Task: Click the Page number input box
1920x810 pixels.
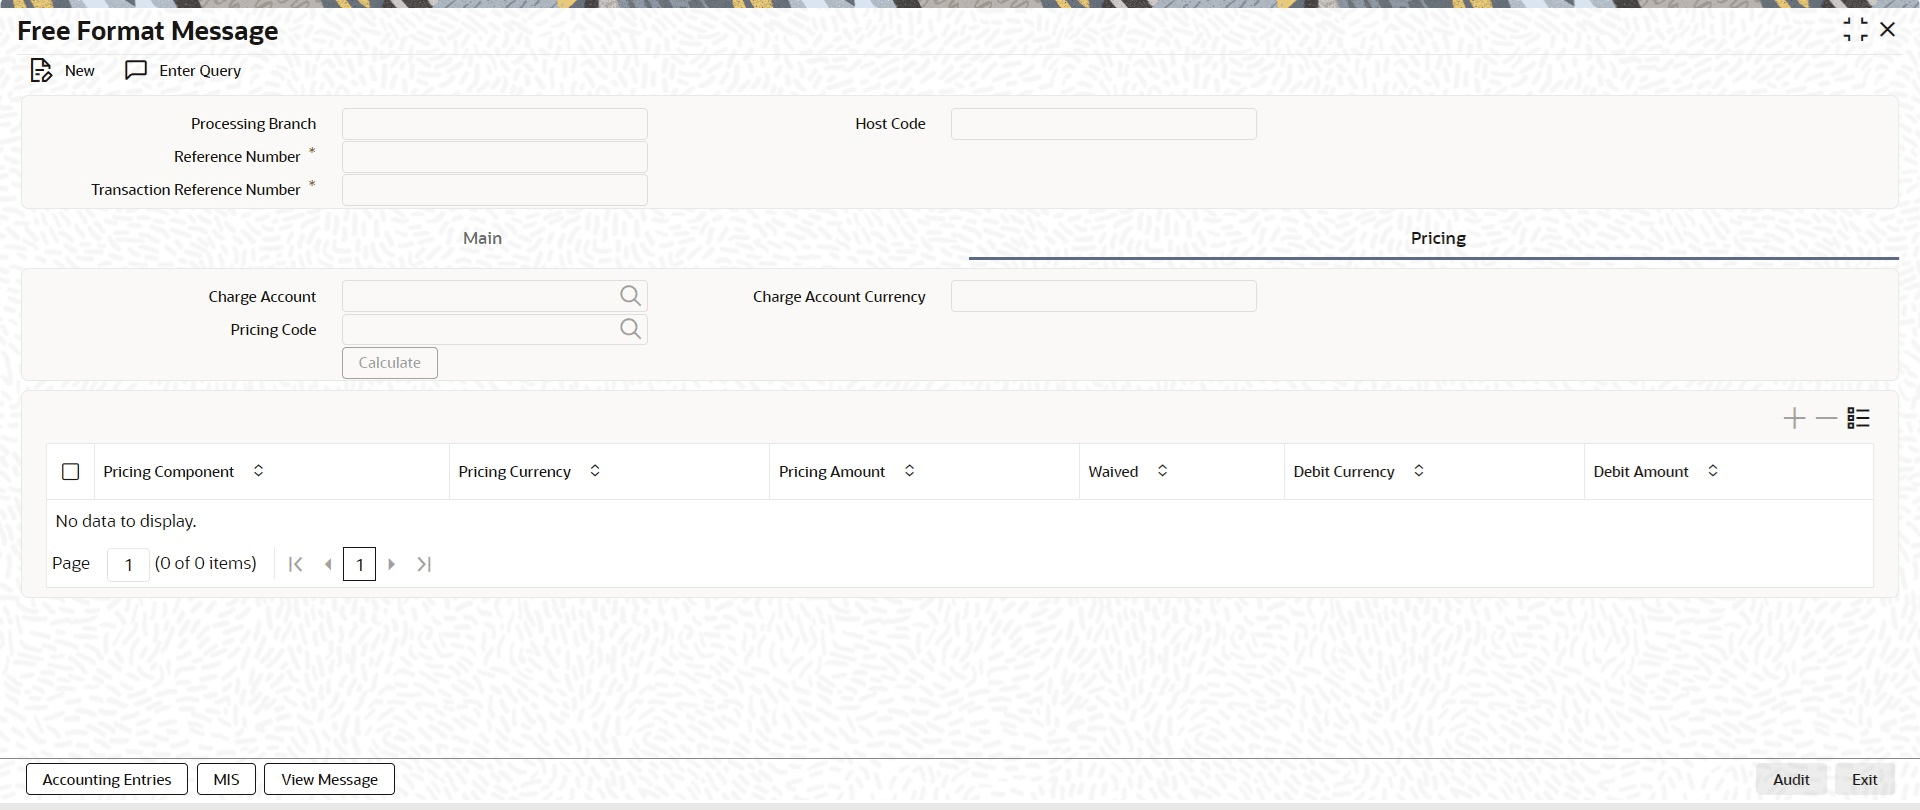Action: [x=128, y=564]
